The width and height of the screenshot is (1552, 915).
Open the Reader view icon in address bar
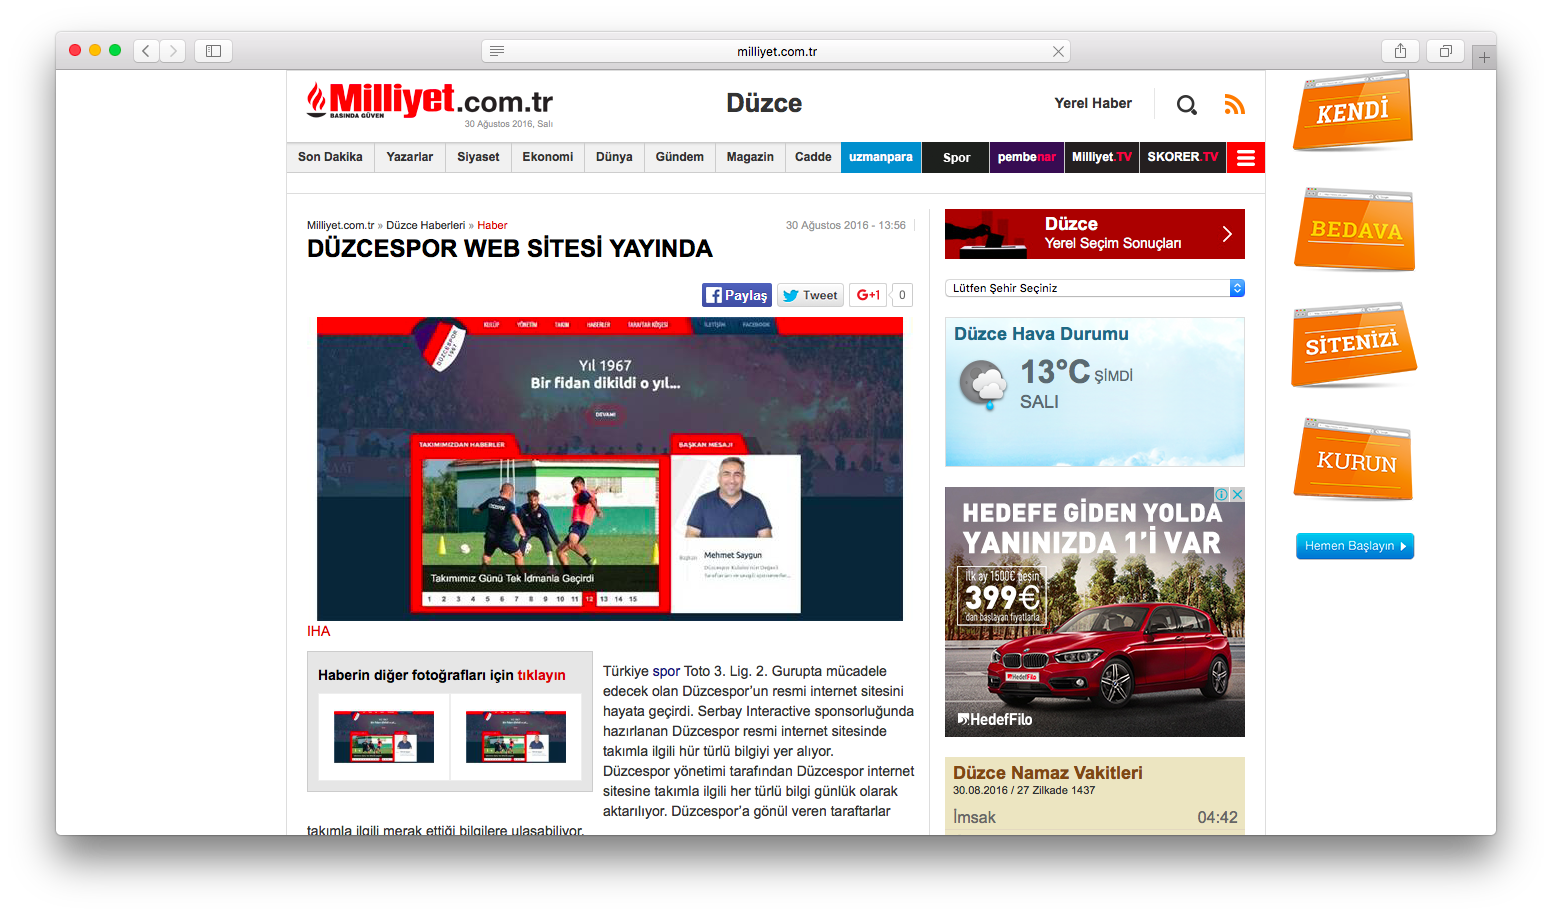point(497,51)
